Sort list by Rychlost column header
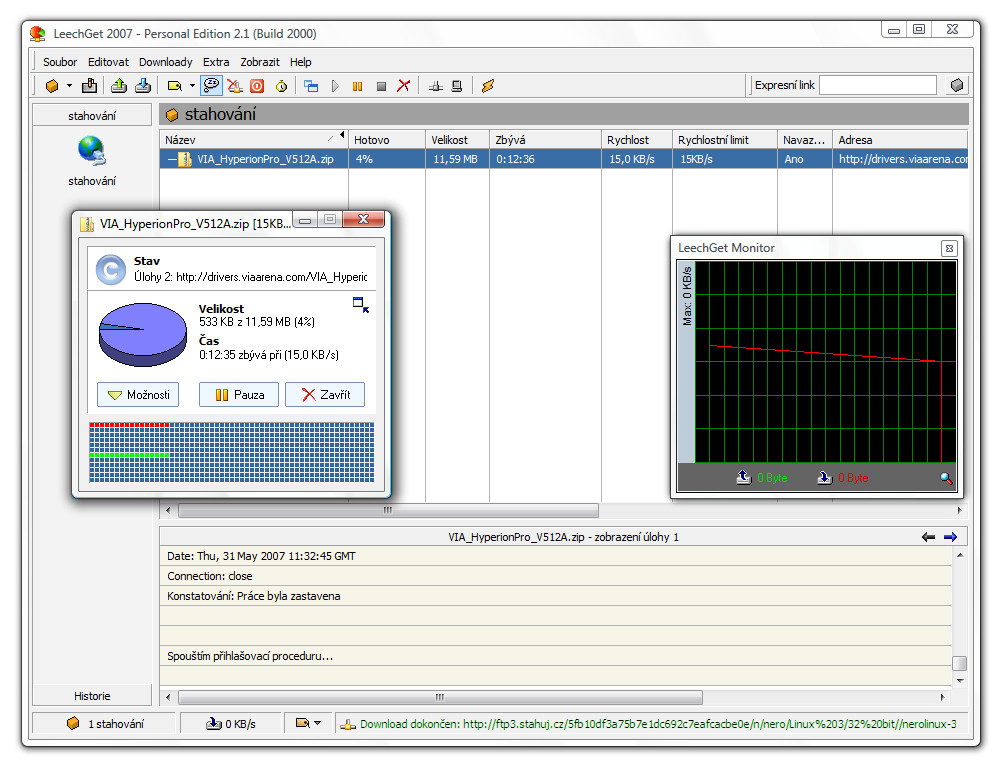Viewport: 1004px width, 765px height. point(637,140)
